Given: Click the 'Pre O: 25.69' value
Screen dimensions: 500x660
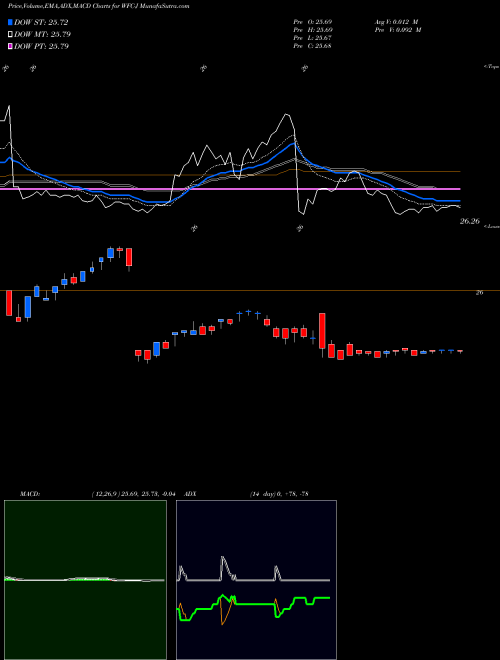Looking at the screenshot, I should (x=313, y=22).
